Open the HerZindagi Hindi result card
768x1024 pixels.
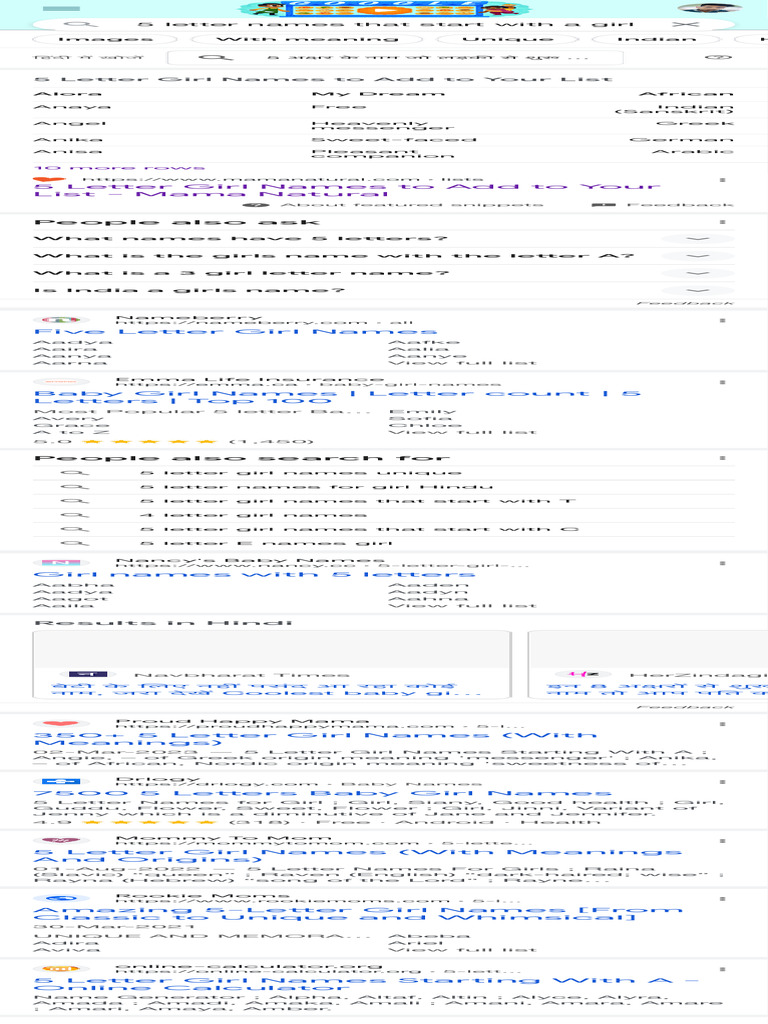point(648,665)
